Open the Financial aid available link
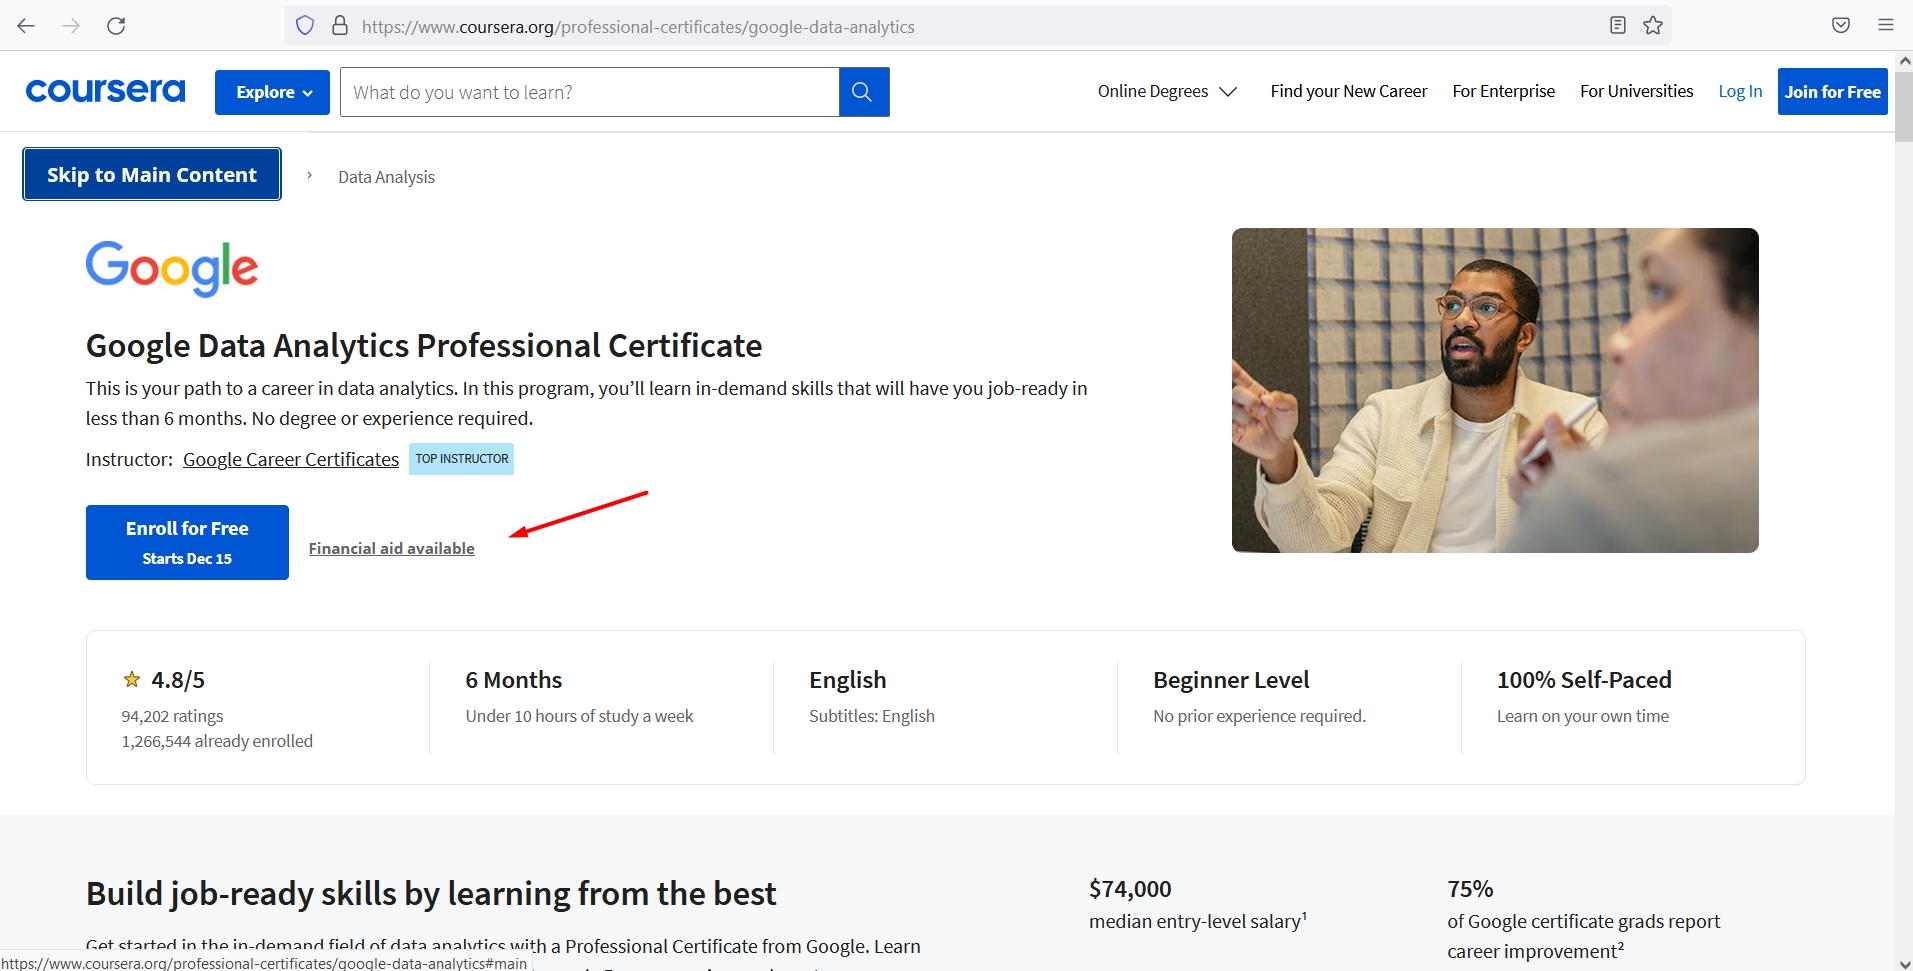 point(391,548)
